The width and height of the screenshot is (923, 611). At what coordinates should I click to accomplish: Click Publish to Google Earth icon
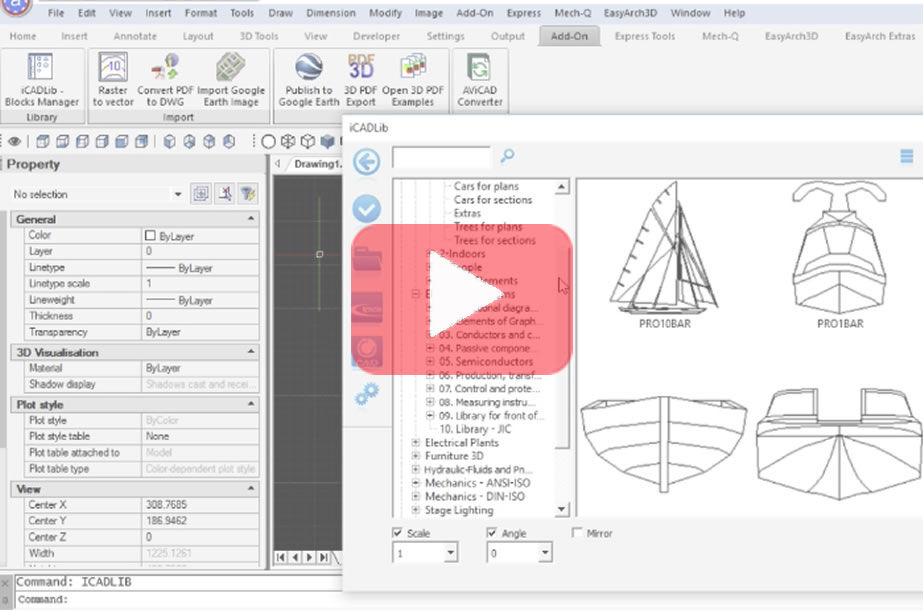coord(308,80)
